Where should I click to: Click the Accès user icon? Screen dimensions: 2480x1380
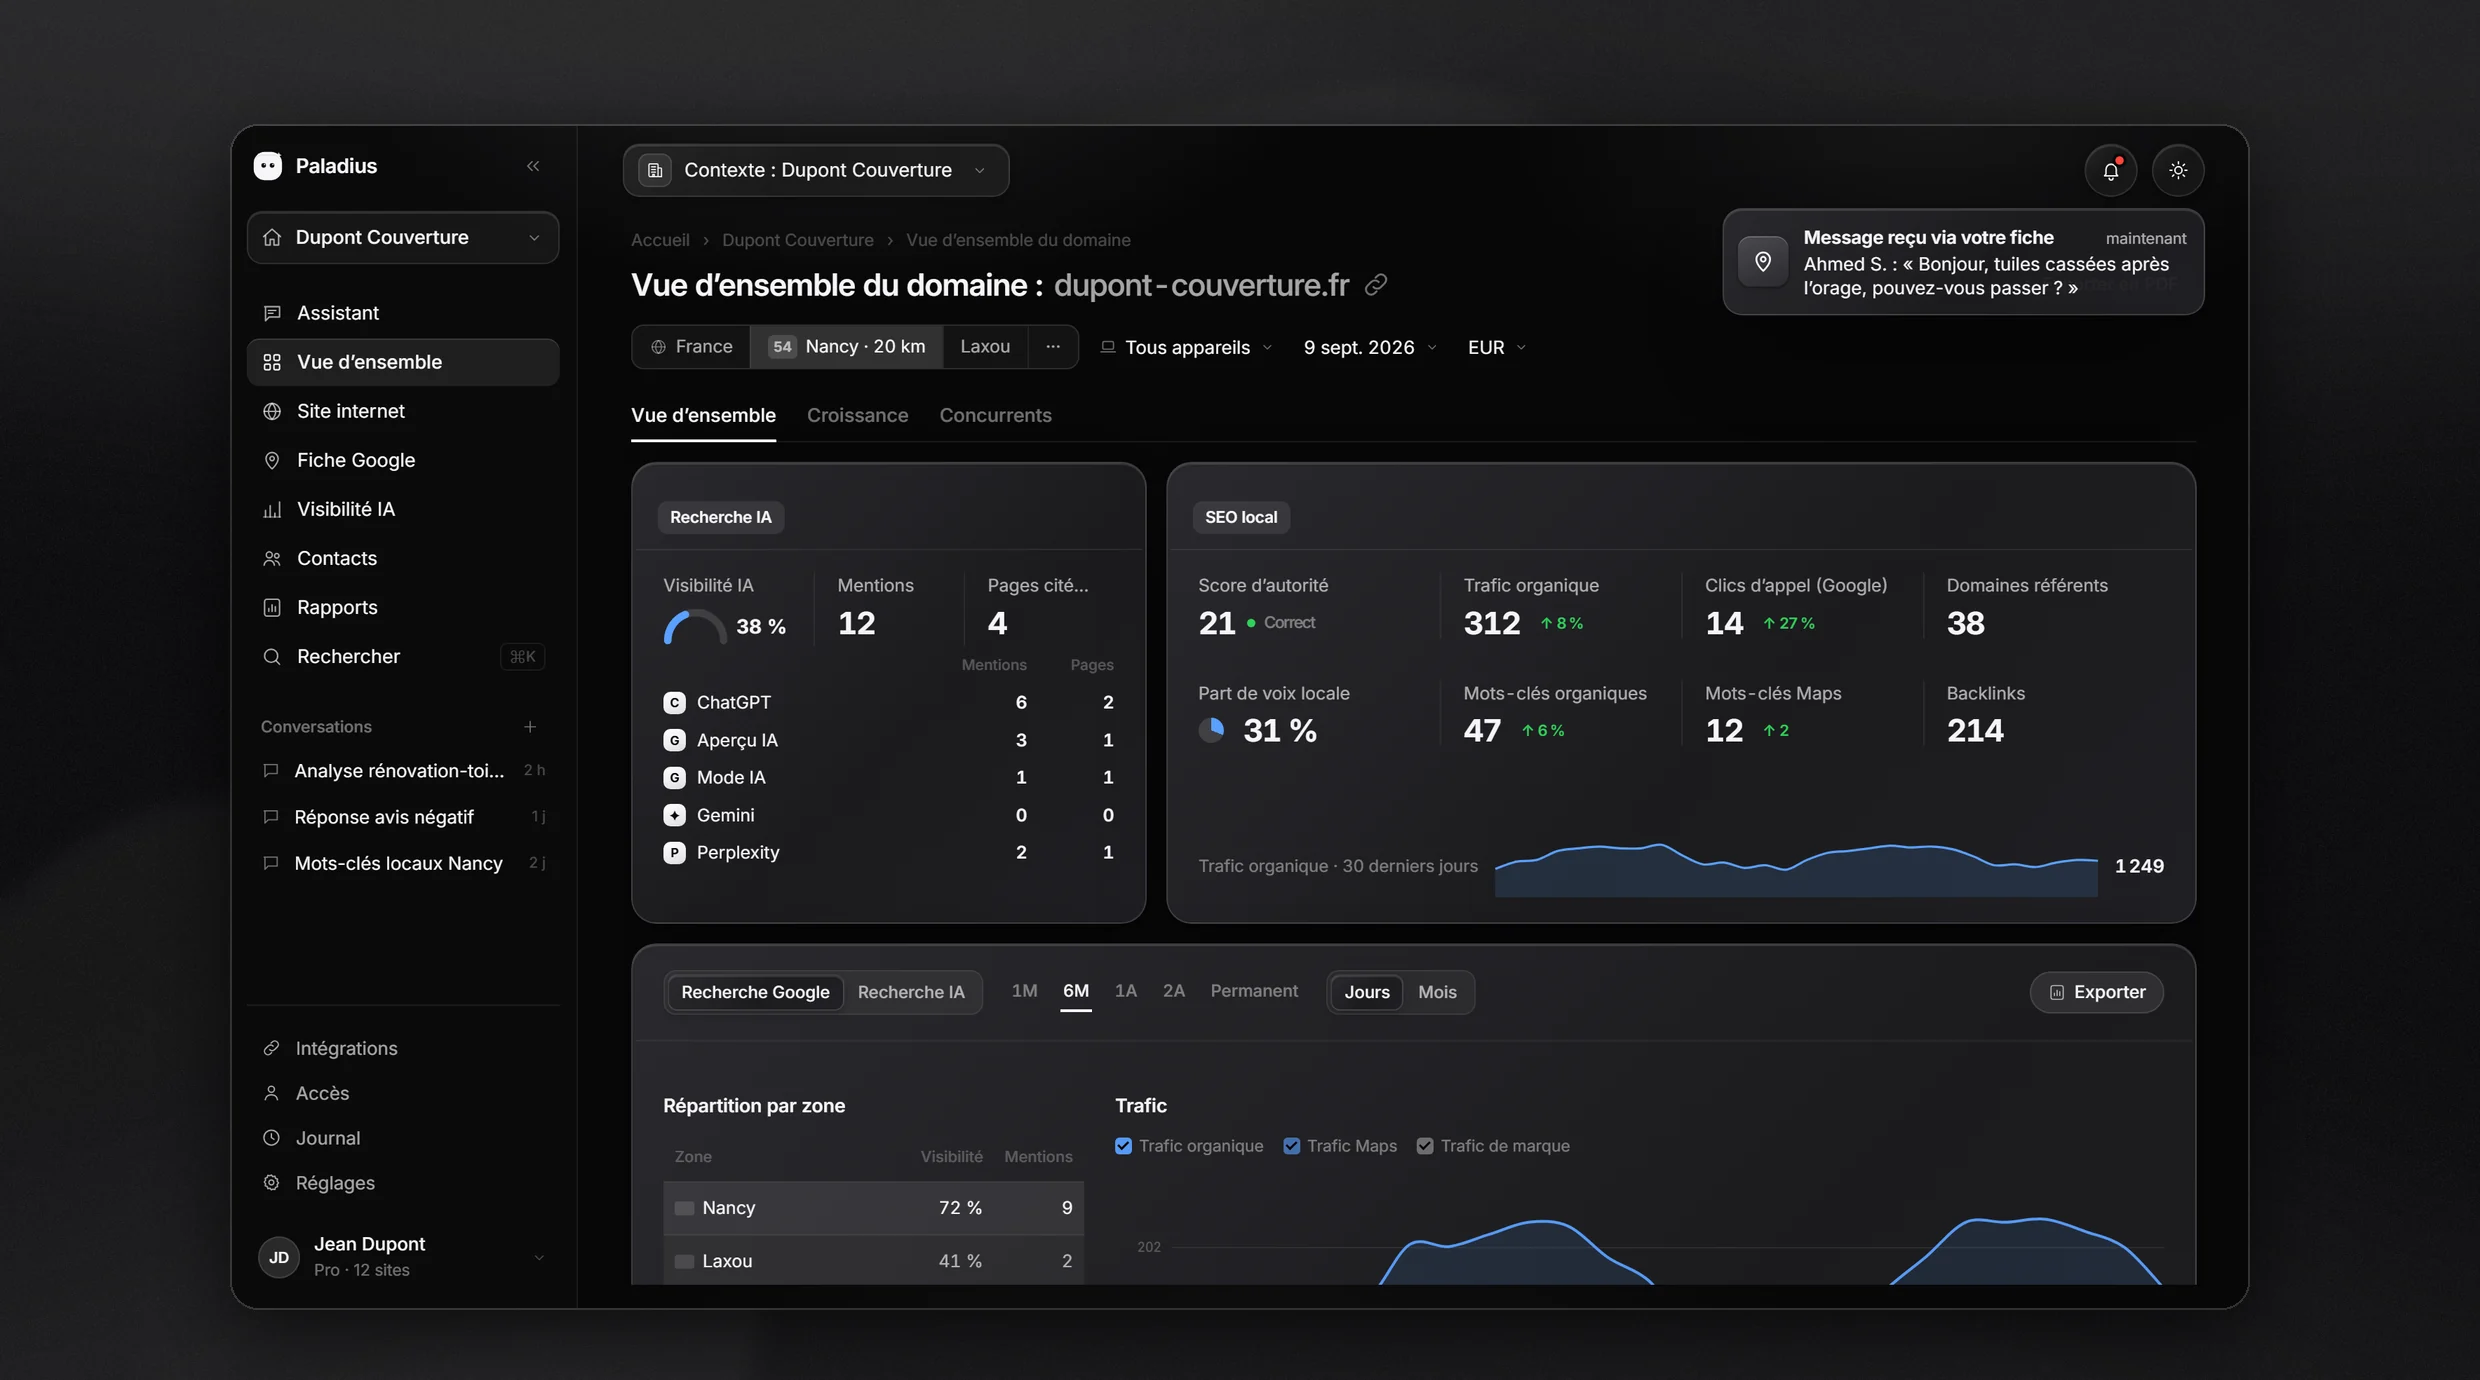point(271,1093)
